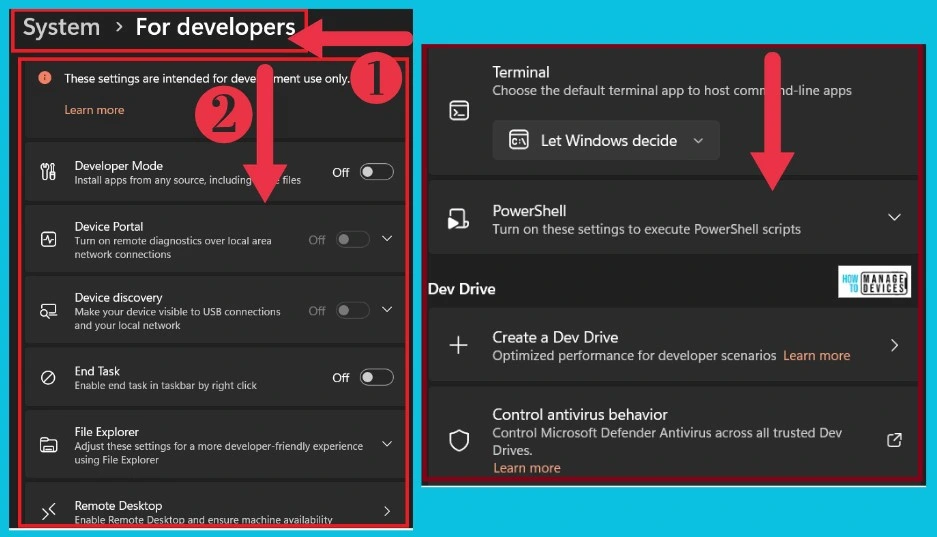Click Learn more under Control antivirus behavior
Image resolution: width=937 pixels, height=537 pixels.
pyautogui.click(x=526, y=468)
